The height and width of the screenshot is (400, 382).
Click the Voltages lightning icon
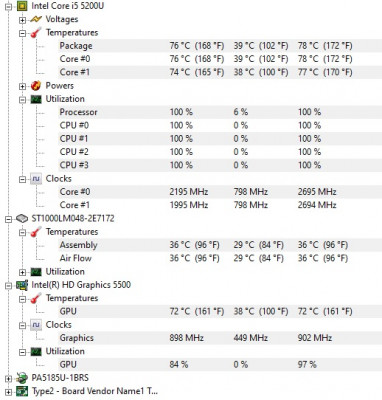coord(36,19)
